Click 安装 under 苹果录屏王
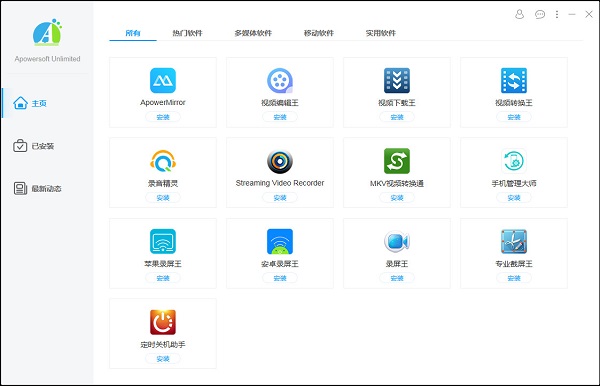This screenshot has width=600, height=386. [163, 278]
